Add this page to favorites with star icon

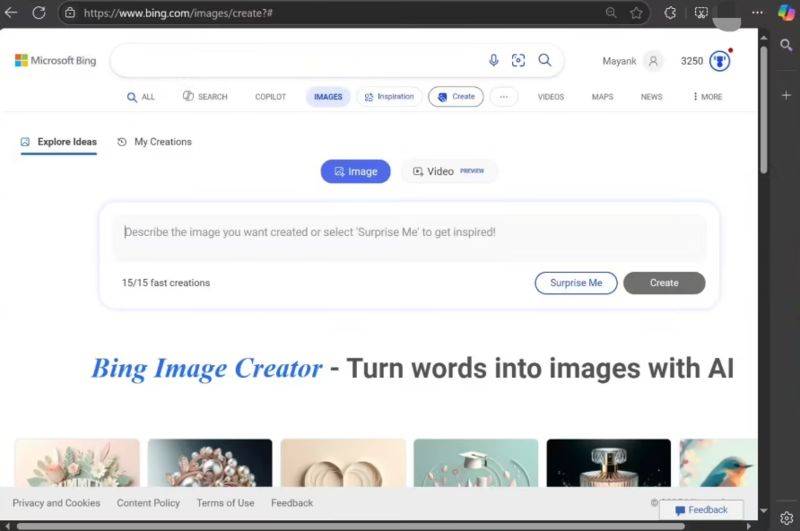(x=636, y=13)
